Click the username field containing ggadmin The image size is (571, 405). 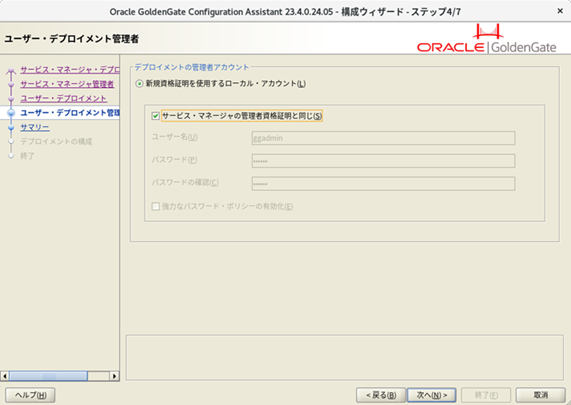click(383, 138)
